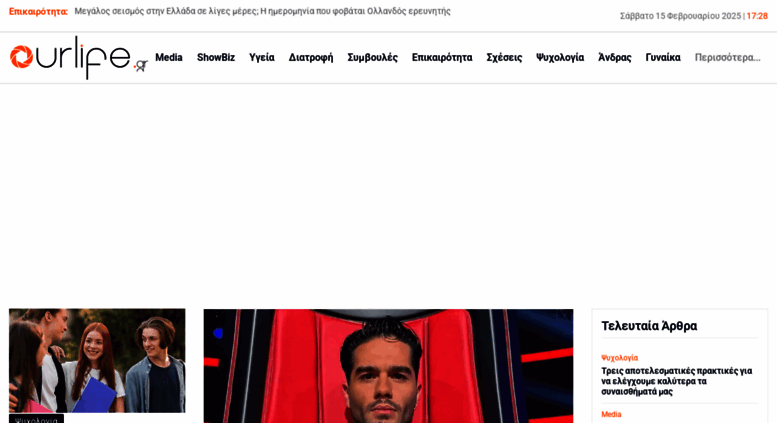Go to the Άνδρας section
The image size is (777, 423).
[x=614, y=57]
